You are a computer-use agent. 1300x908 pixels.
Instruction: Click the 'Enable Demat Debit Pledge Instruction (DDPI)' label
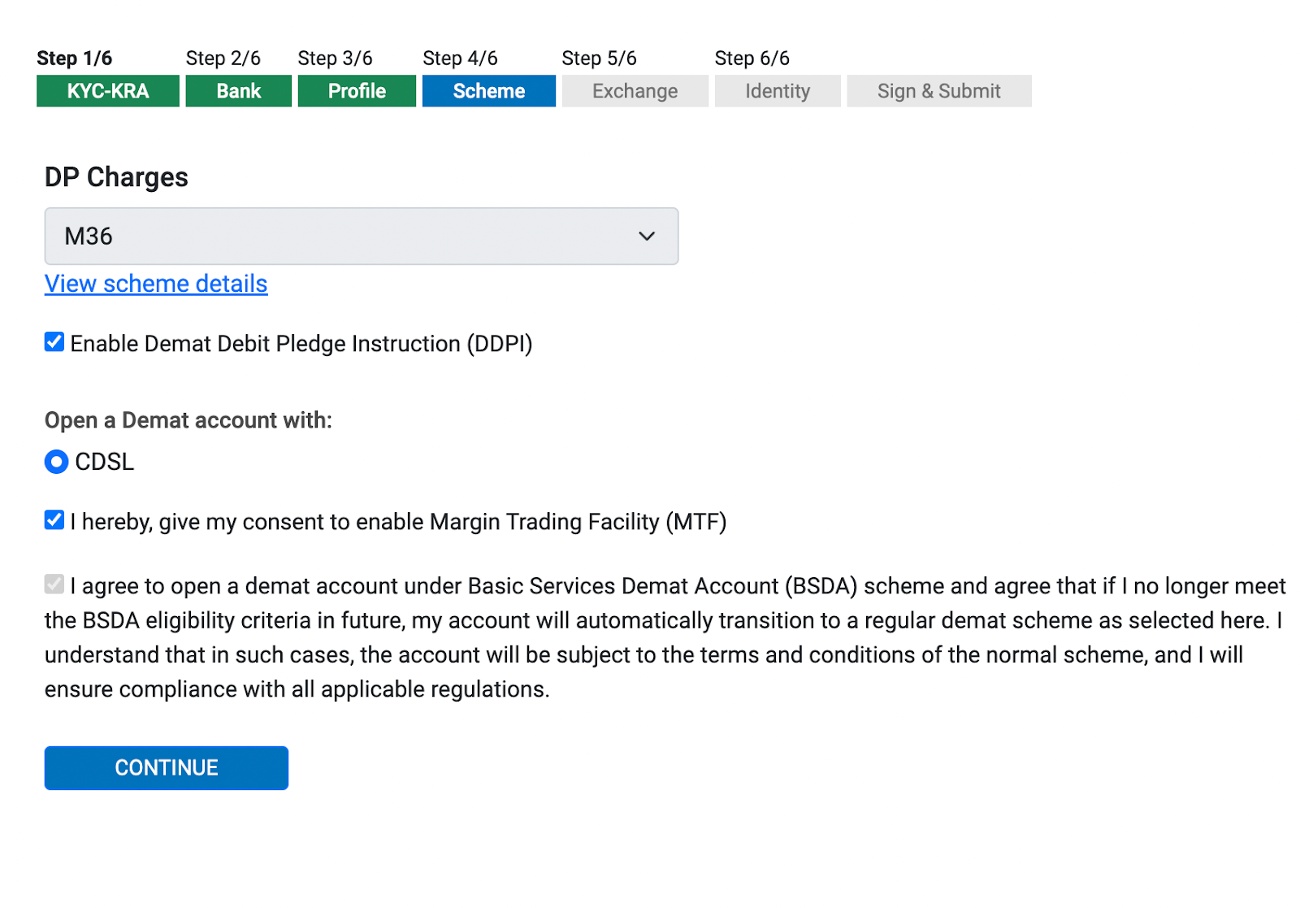click(x=301, y=344)
